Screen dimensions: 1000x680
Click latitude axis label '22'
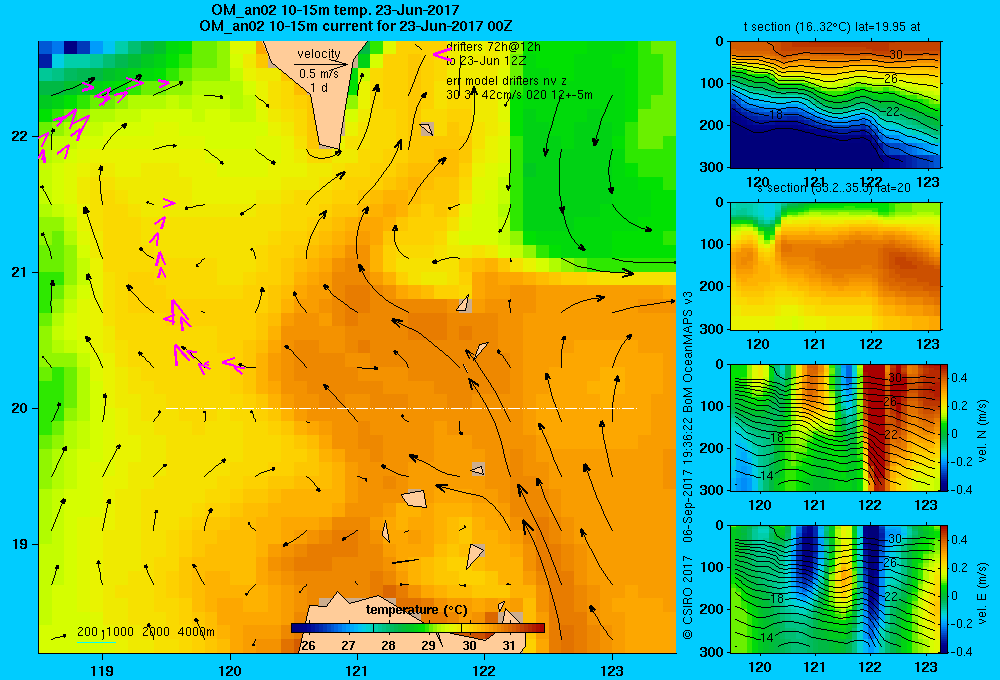pyautogui.click(x=19, y=137)
